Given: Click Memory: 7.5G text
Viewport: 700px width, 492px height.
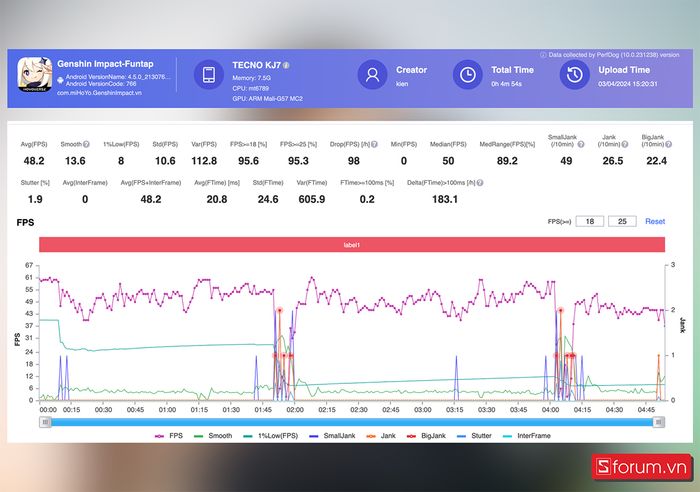Looking at the screenshot, I should (x=251, y=78).
